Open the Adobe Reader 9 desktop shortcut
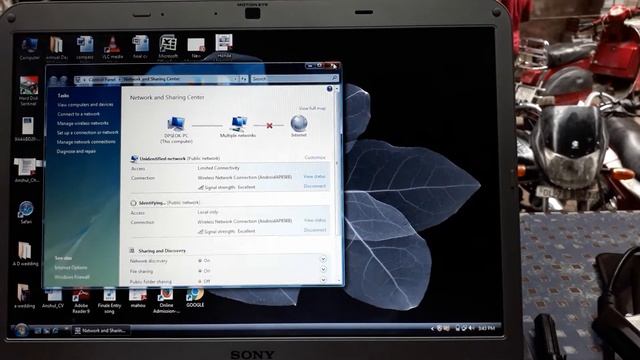The image size is (640, 360). coord(81,300)
